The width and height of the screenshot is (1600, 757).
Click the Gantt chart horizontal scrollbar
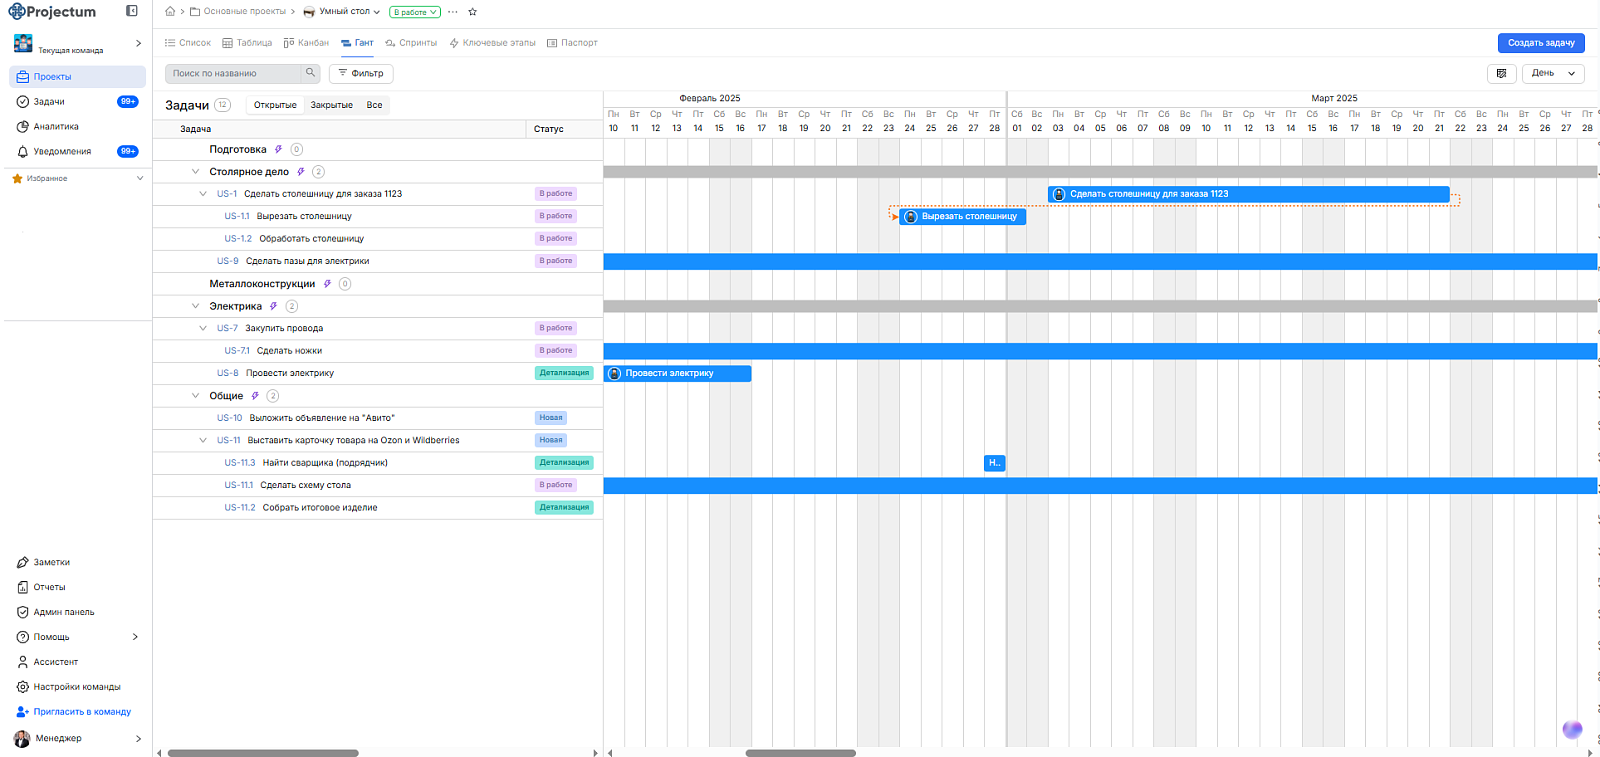pyautogui.click(x=800, y=753)
